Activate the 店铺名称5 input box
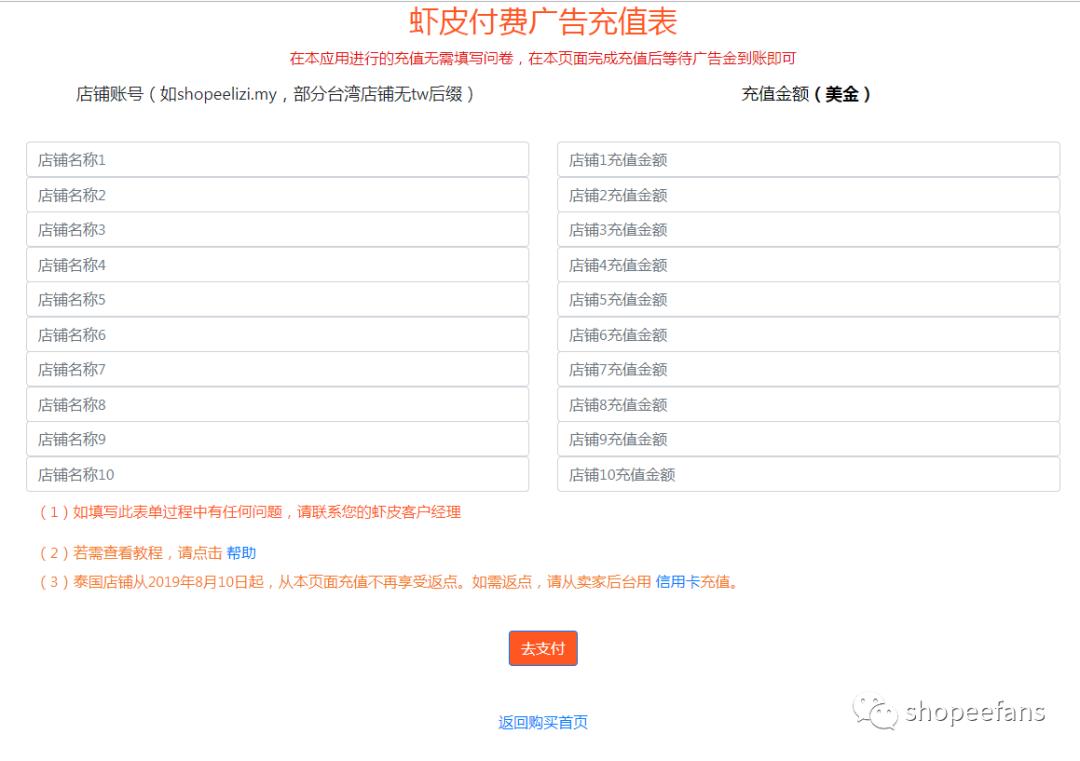1080x761 pixels. tap(278, 300)
